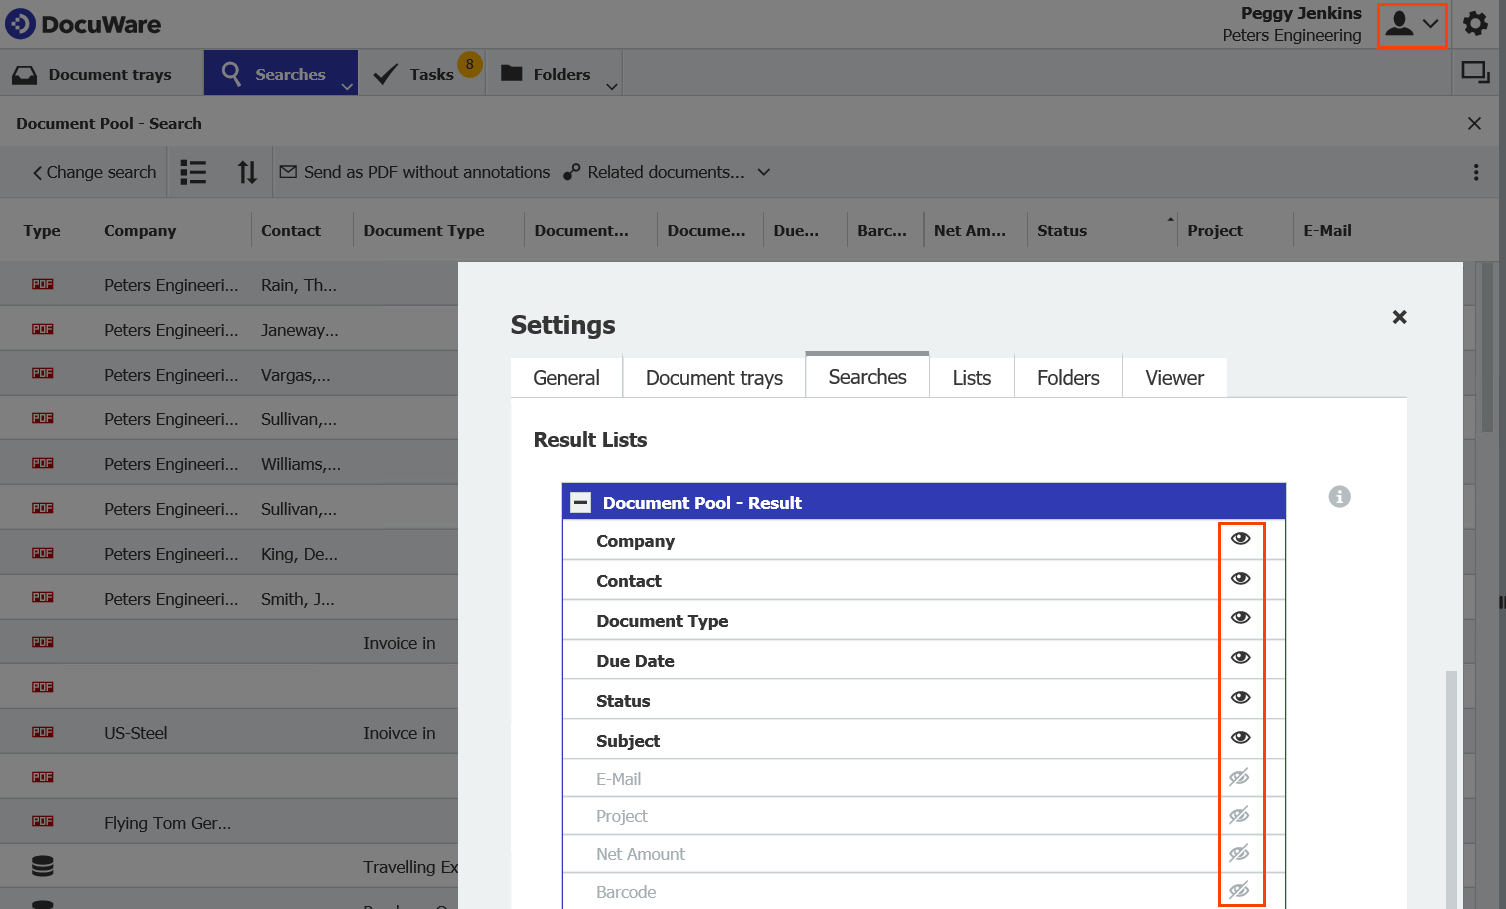Toggle visibility of the Status field

(1240, 698)
